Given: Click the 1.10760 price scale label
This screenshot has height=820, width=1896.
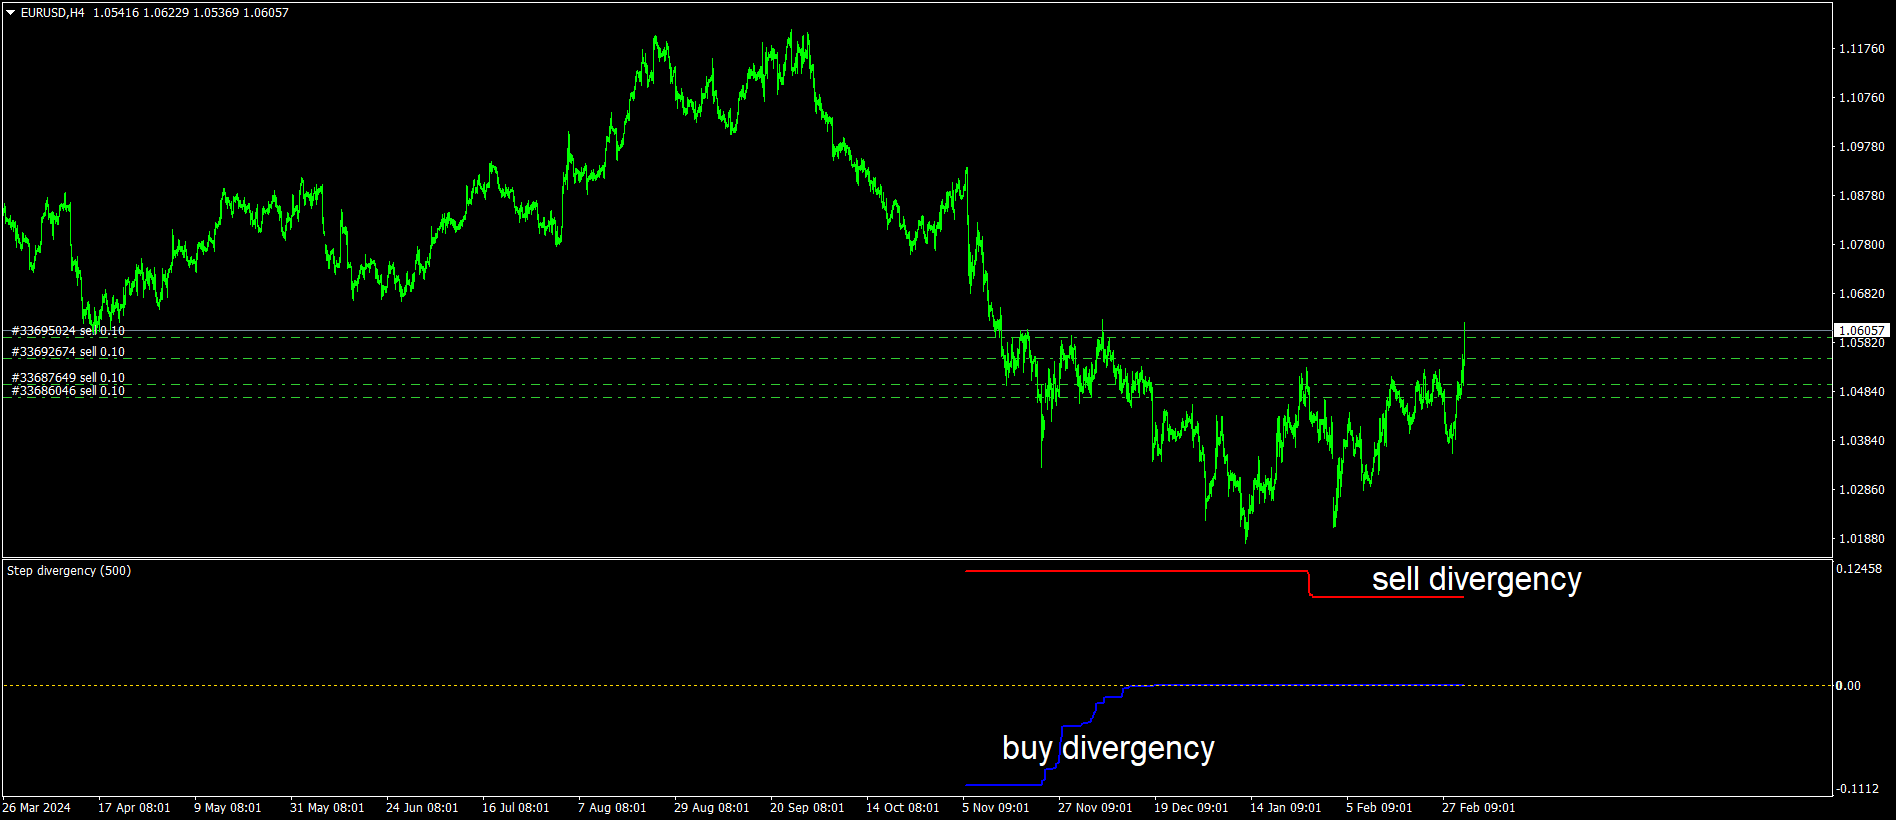Looking at the screenshot, I should click(1862, 98).
